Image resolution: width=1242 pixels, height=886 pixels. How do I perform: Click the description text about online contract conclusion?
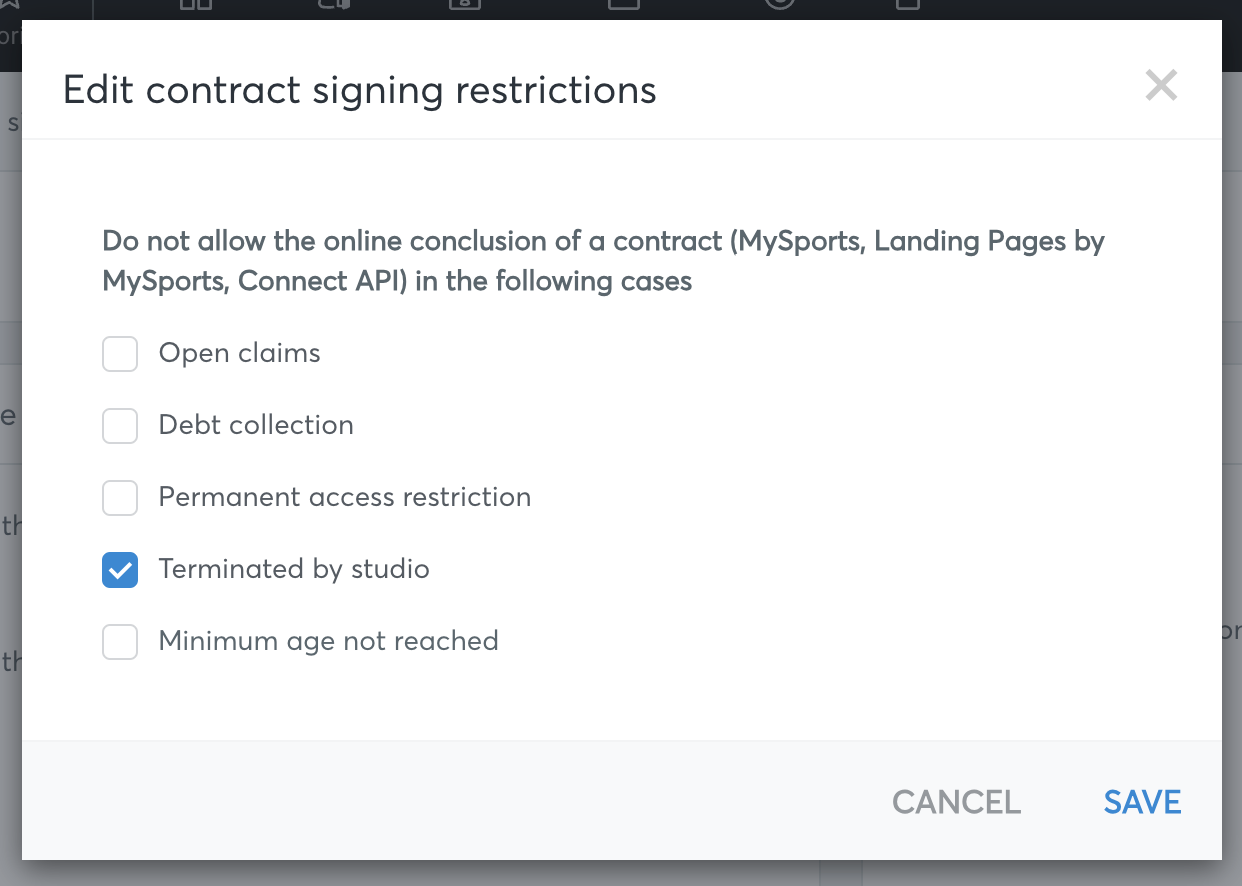pos(603,261)
